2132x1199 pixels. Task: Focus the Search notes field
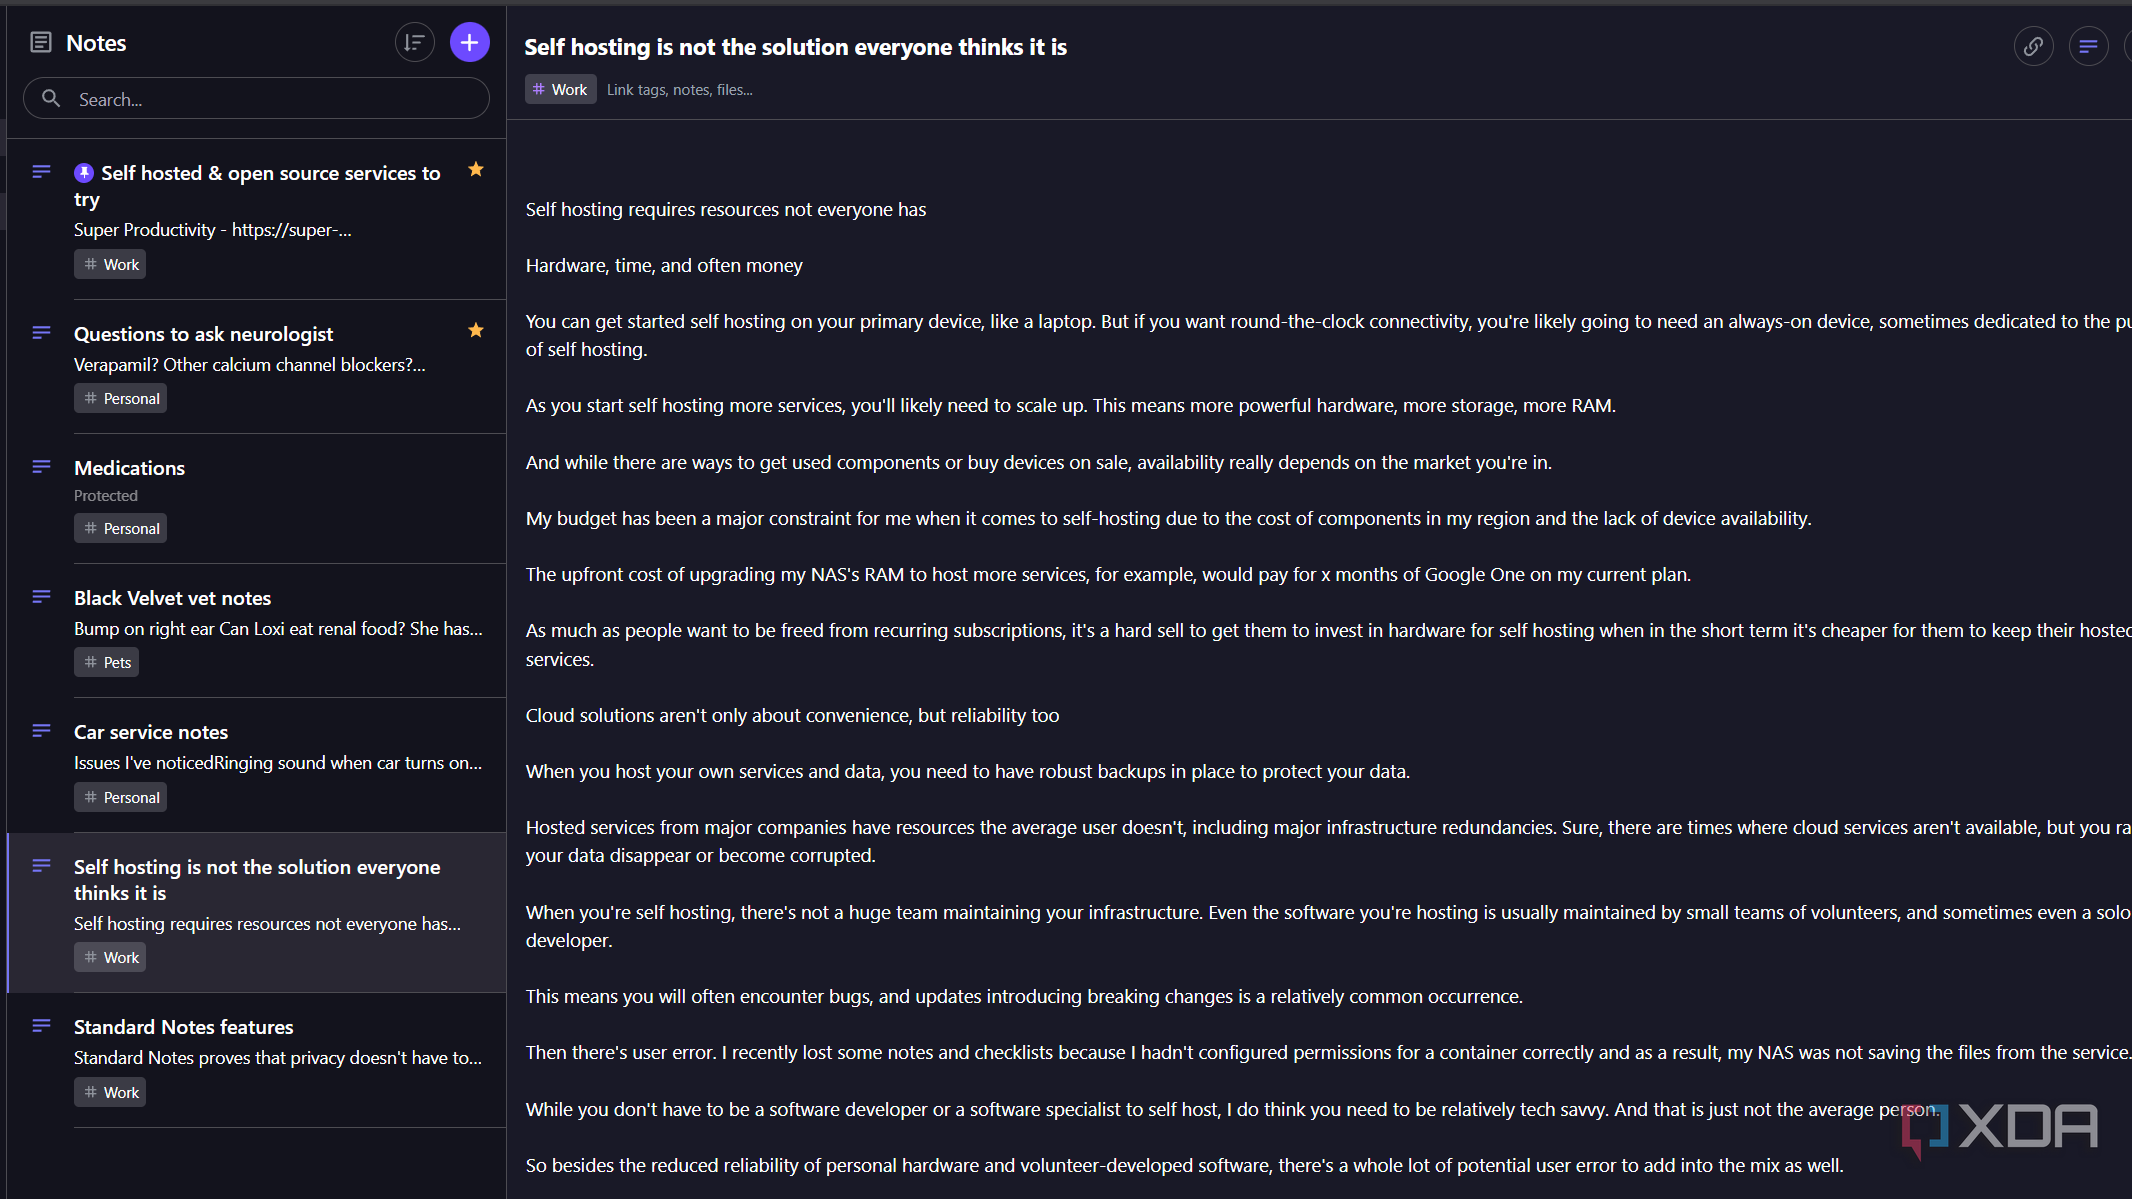coord(270,99)
